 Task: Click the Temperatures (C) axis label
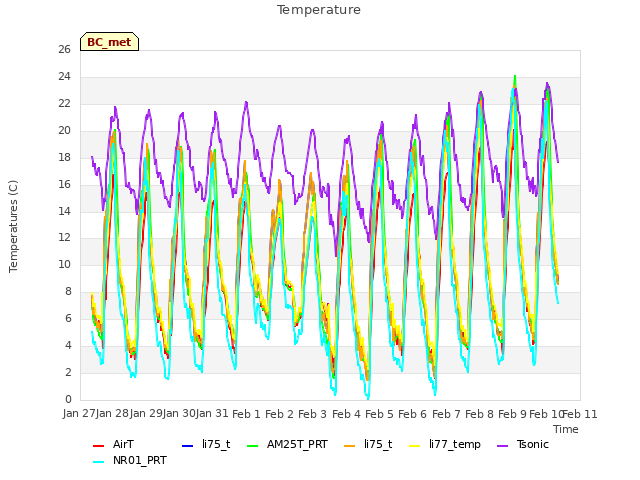[13, 226]
